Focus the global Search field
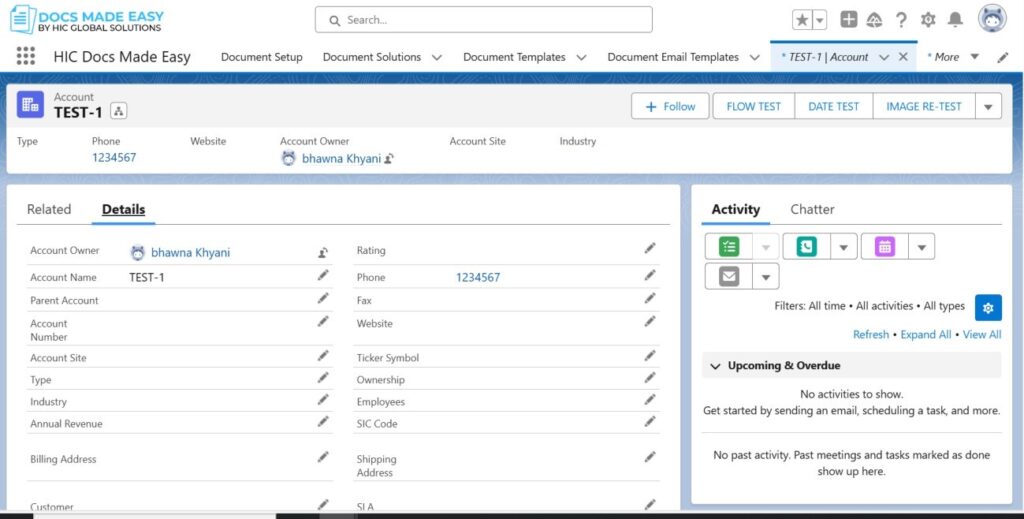The image size is (1024, 519). pyautogui.click(x=483, y=20)
